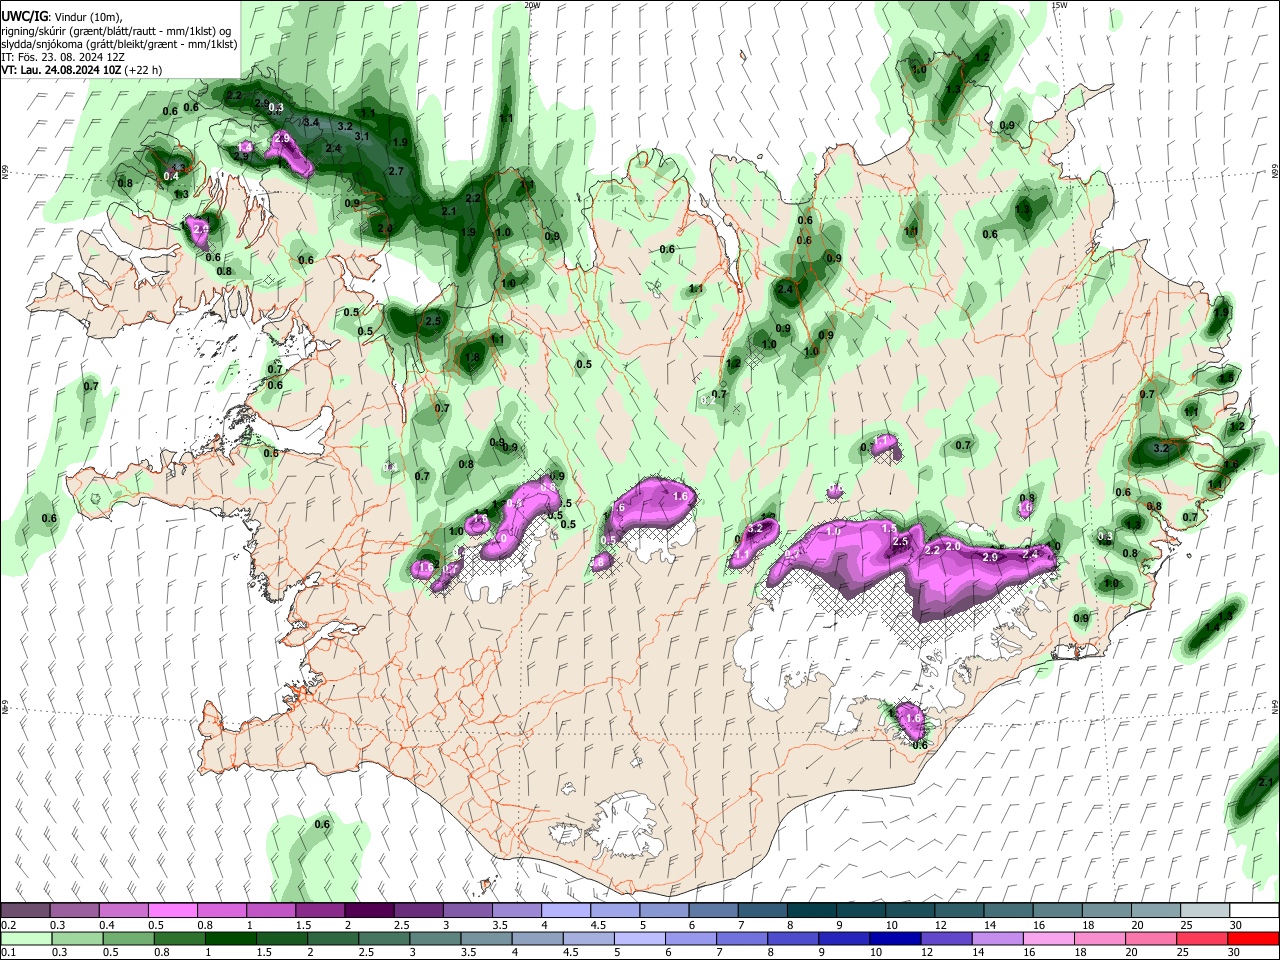Select the pale green rain-scale swatch between 0.1 and 0.3
Viewport: 1280px width, 960px height.
pos(26,938)
